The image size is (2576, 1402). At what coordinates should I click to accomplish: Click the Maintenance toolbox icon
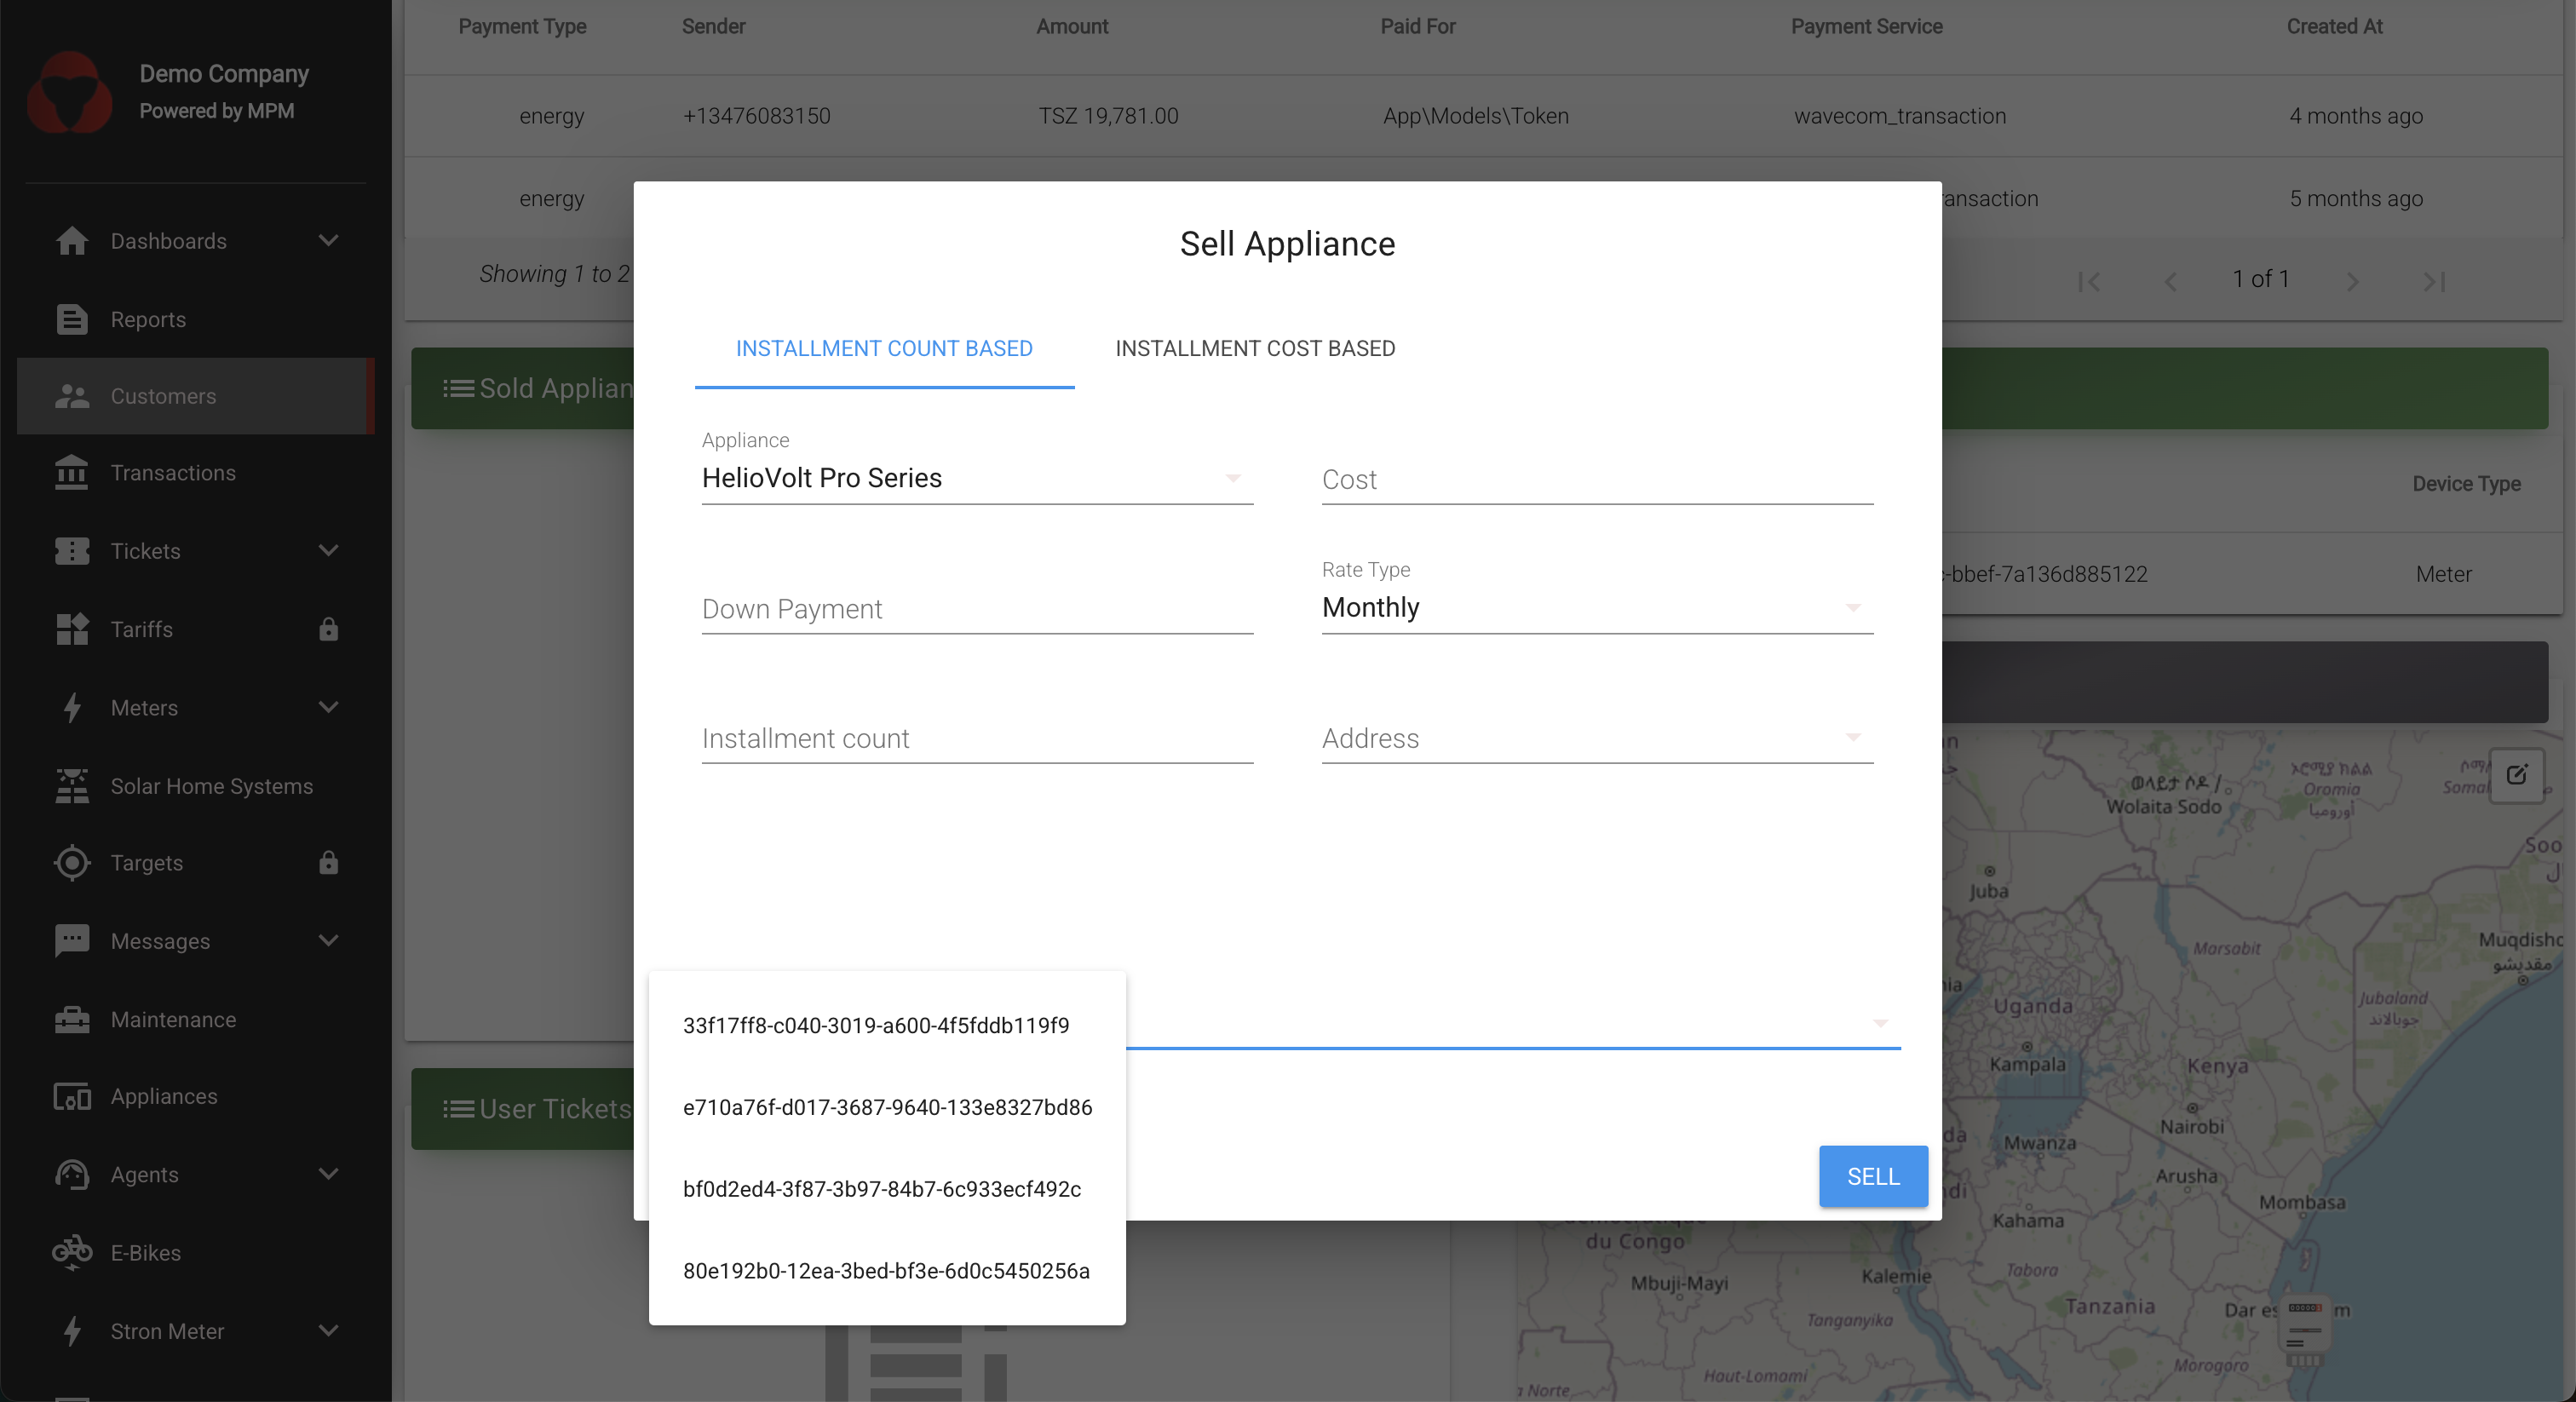coord(72,1019)
